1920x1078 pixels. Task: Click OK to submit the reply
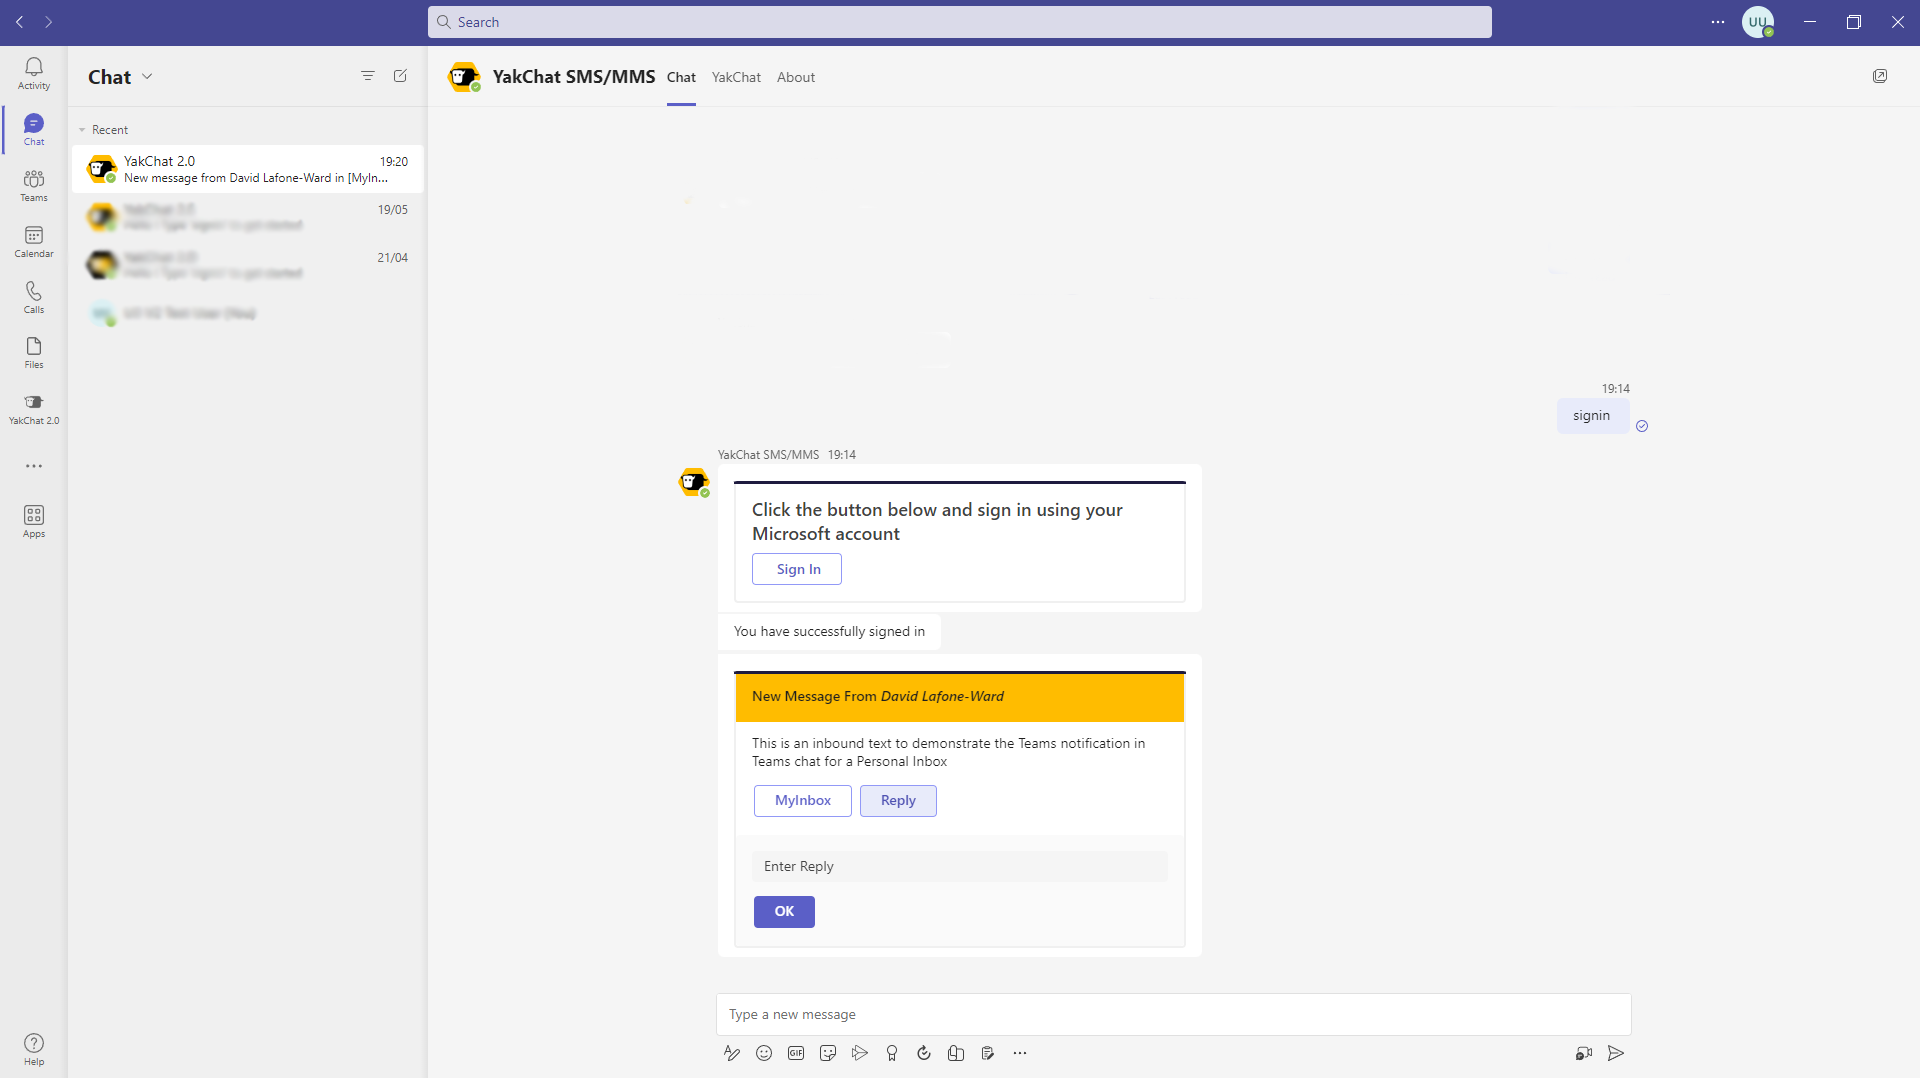(784, 912)
